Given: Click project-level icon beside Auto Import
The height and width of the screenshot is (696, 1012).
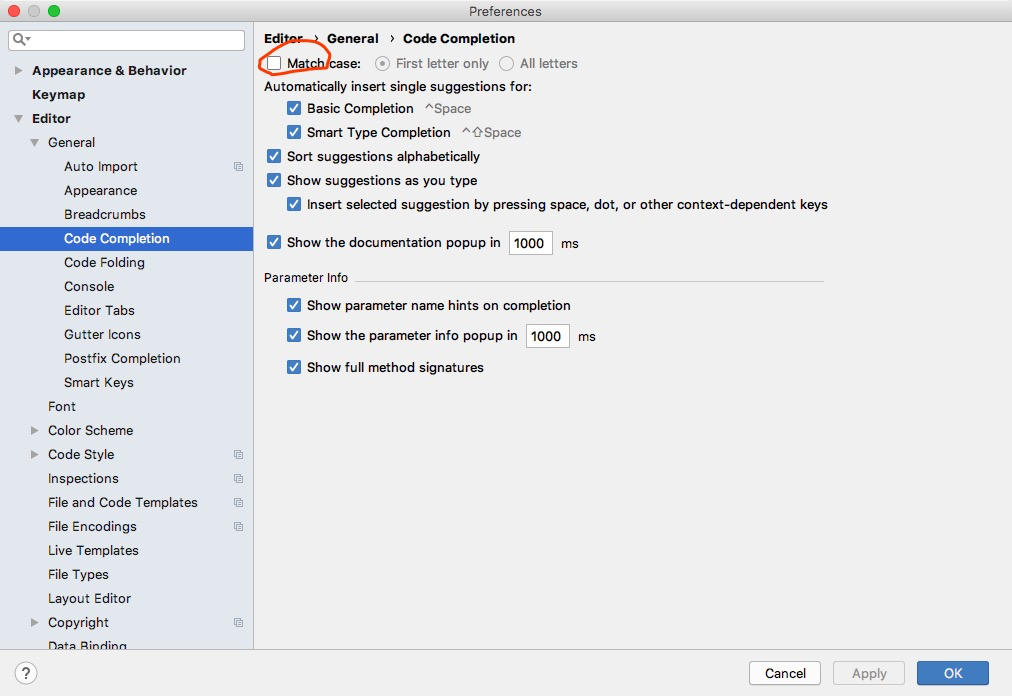Looking at the screenshot, I should click(x=238, y=167).
